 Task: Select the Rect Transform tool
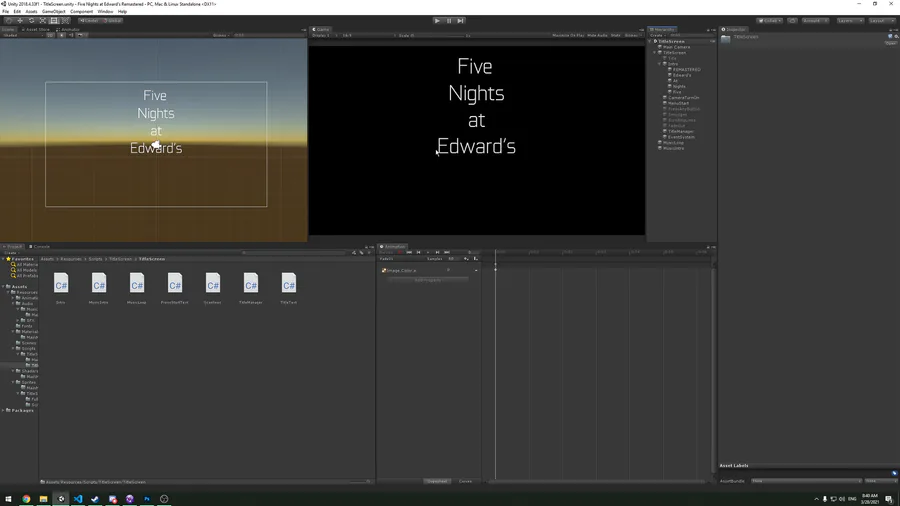point(55,21)
